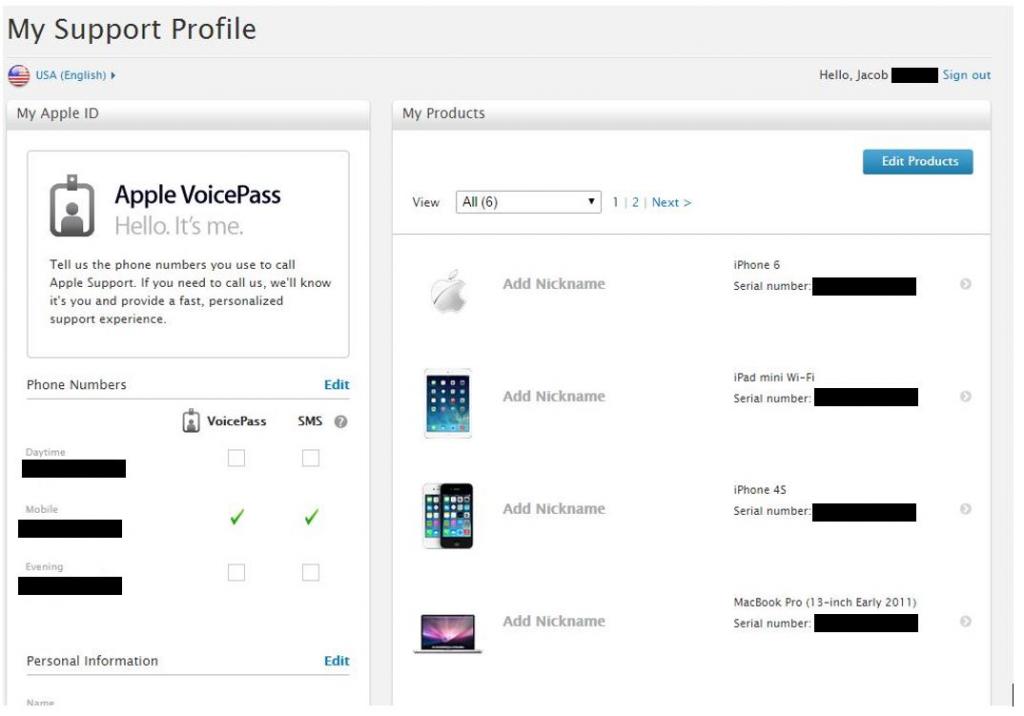Enable VoicePass for the Daytime number
The image size is (1024, 716).
click(x=236, y=458)
